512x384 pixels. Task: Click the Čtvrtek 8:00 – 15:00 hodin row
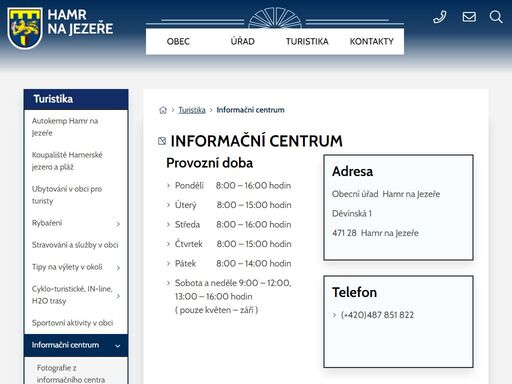[x=233, y=244]
